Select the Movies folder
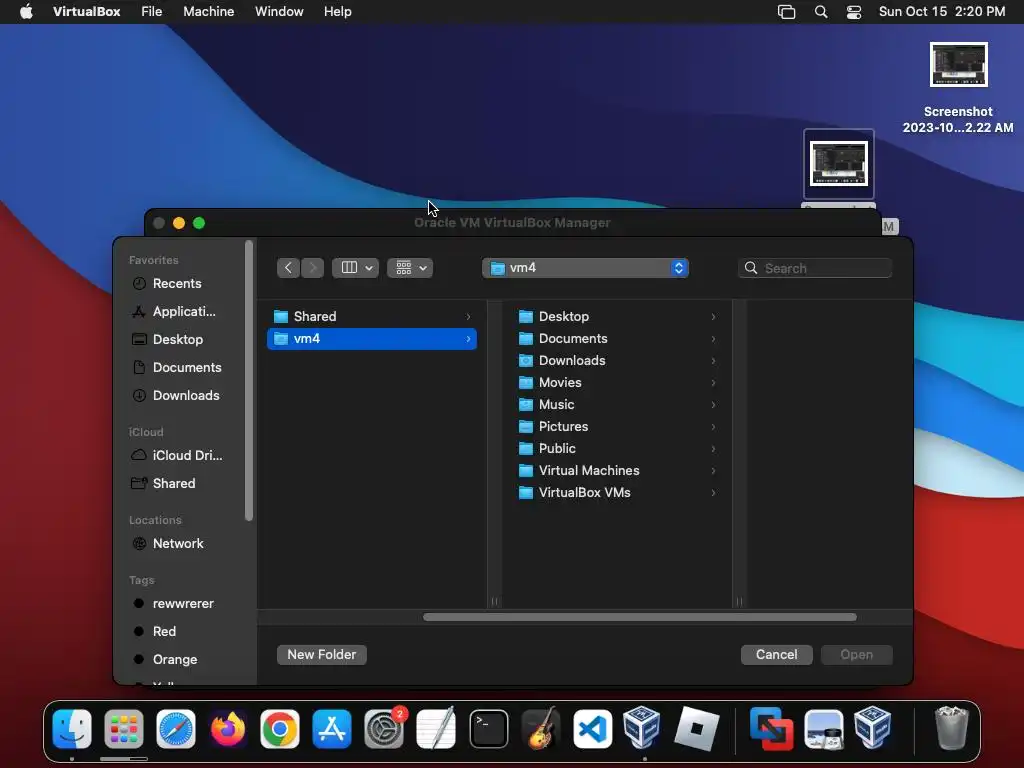 click(x=617, y=383)
